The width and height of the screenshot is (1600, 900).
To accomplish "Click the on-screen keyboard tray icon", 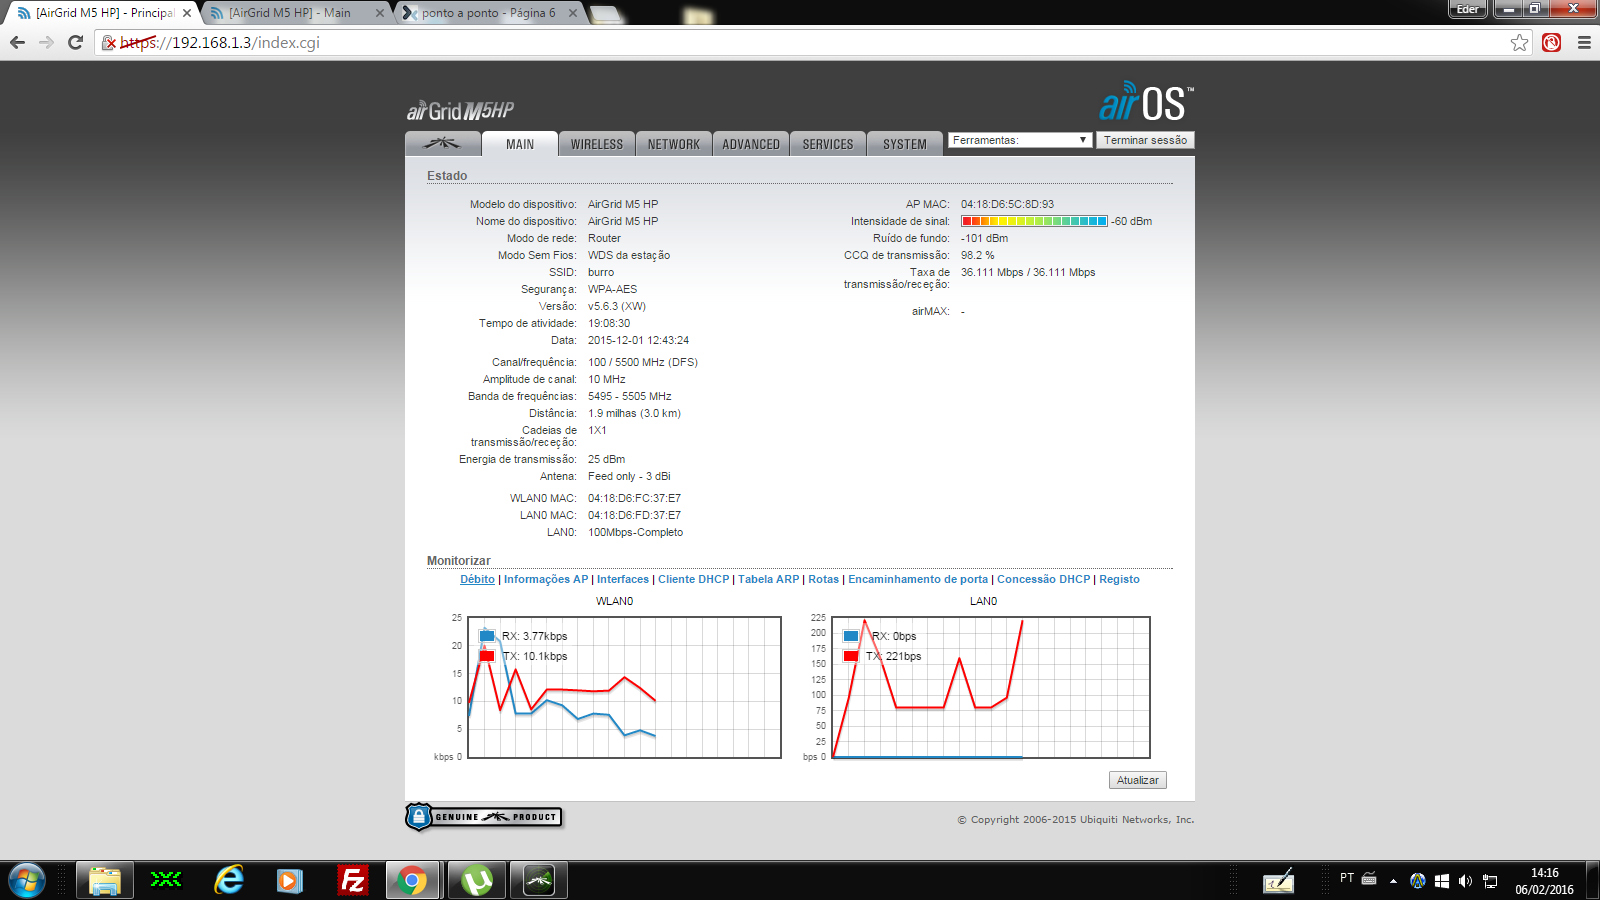I will 1369,879.
